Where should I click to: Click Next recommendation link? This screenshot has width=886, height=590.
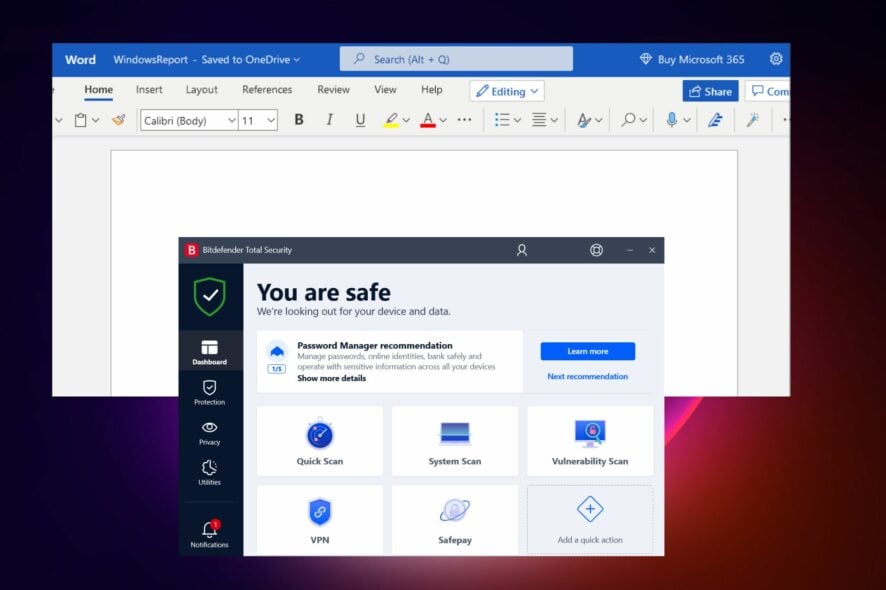(x=588, y=376)
